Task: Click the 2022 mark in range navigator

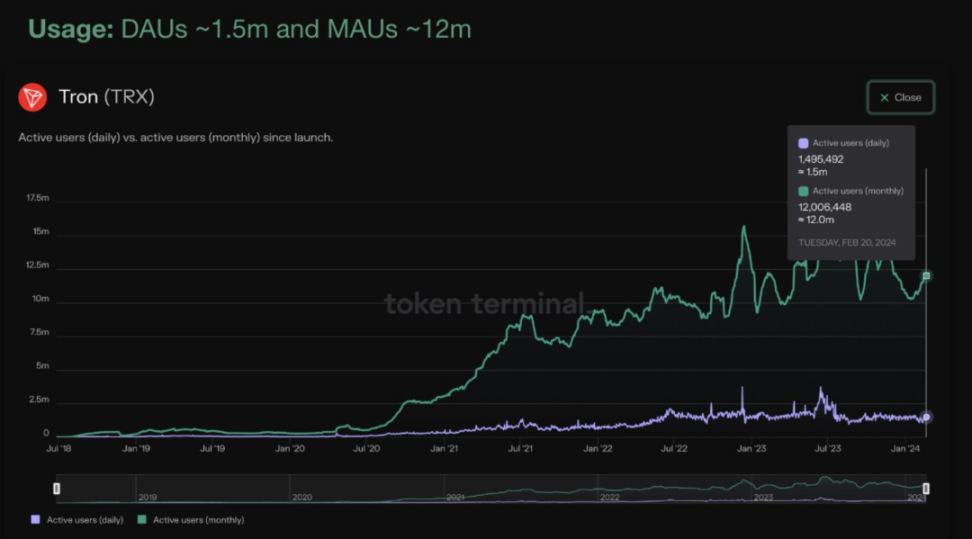Action: point(609,497)
